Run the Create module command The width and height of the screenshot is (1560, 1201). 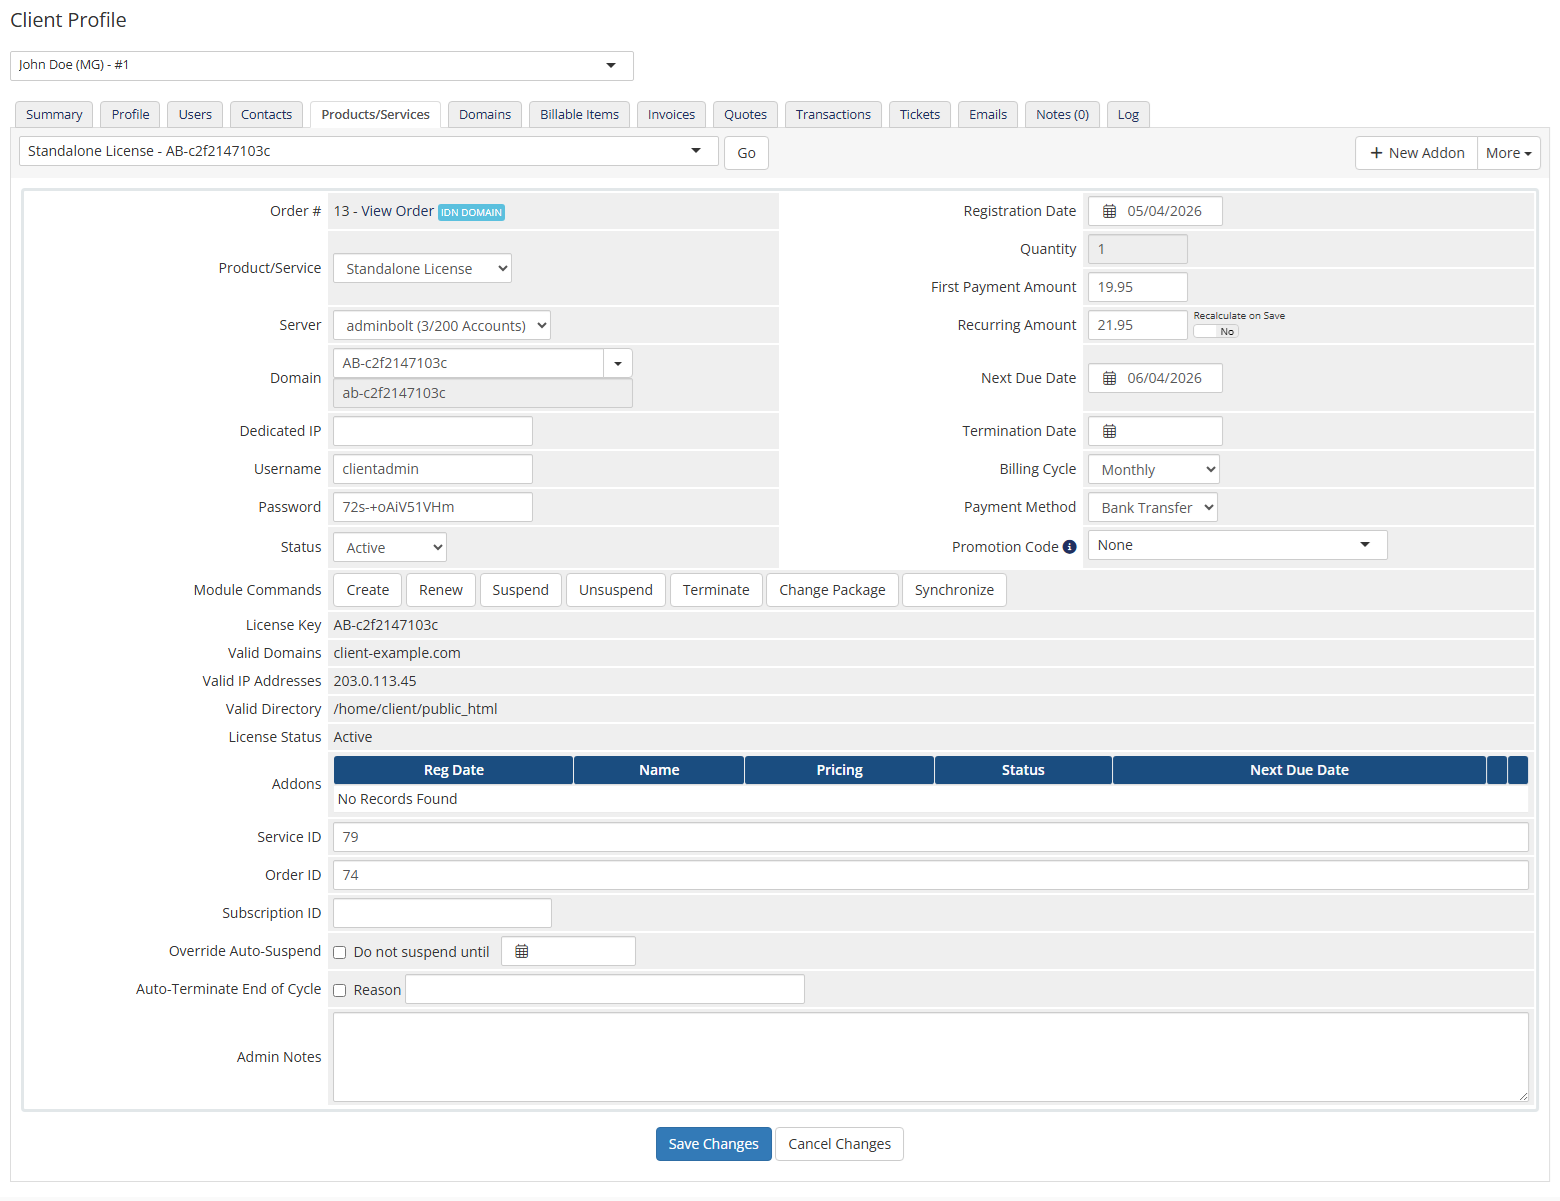[x=368, y=590]
